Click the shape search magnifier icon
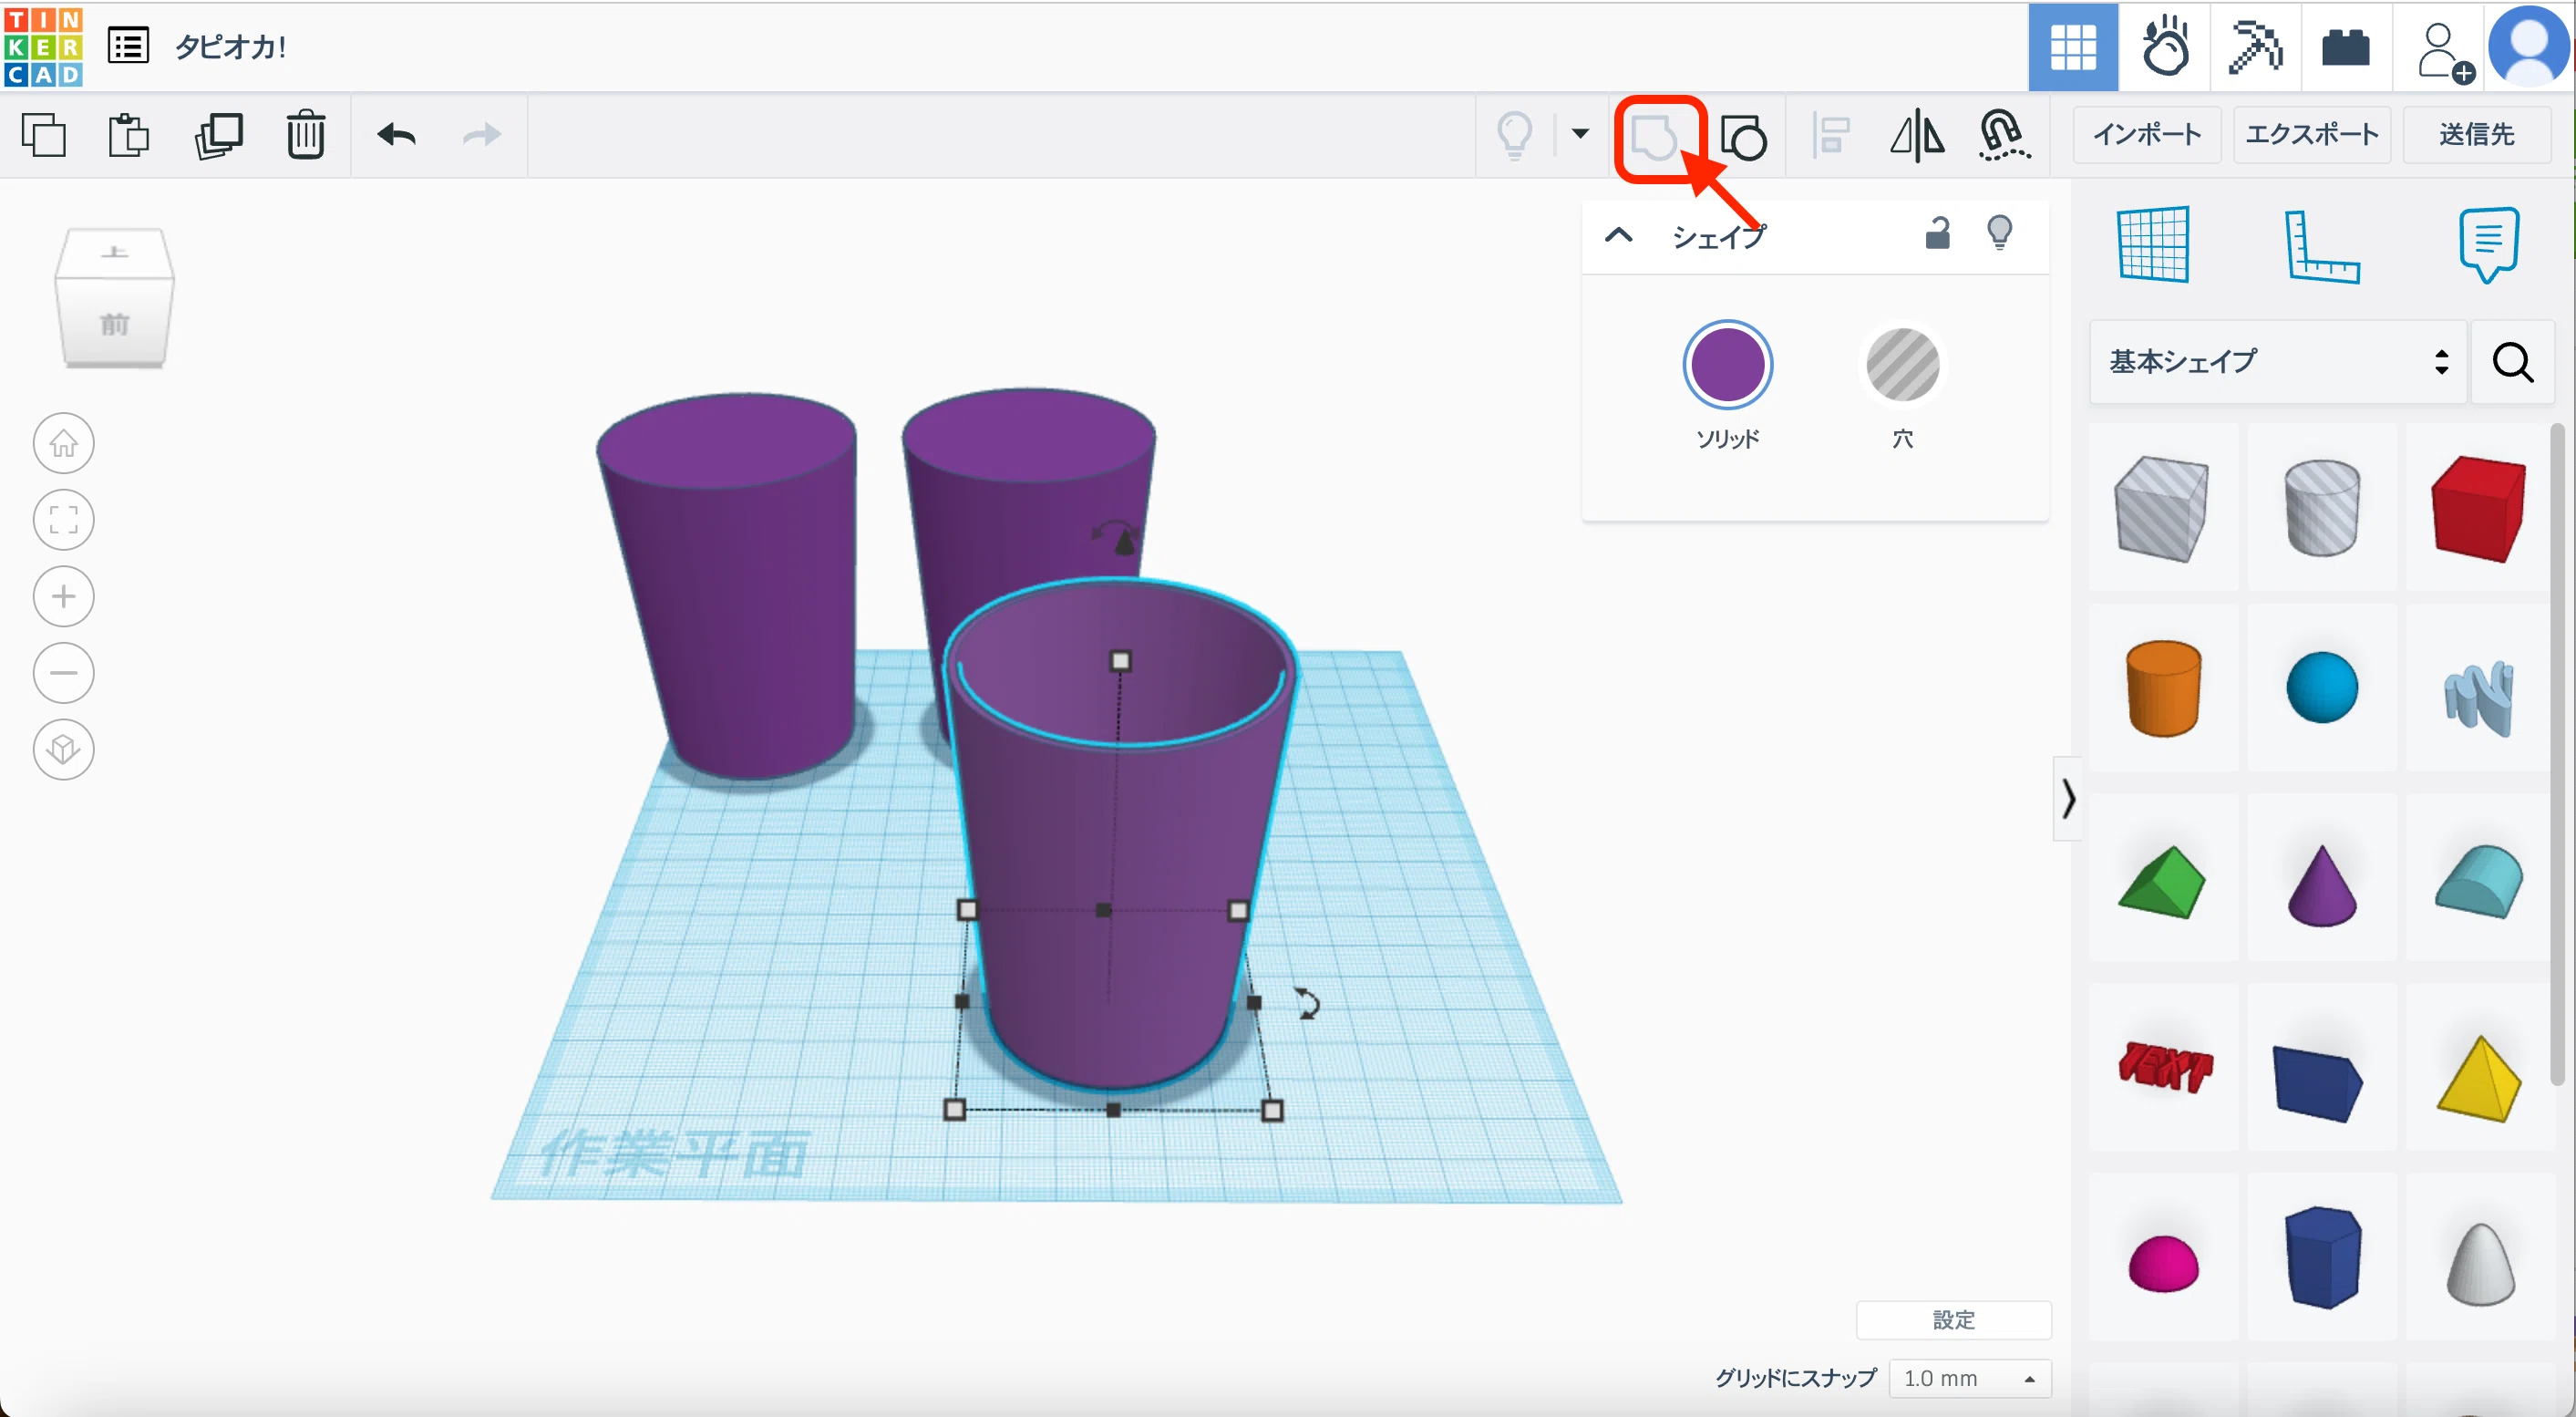The height and width of the screenshot is (1417, 2576). pos(2512,361)
